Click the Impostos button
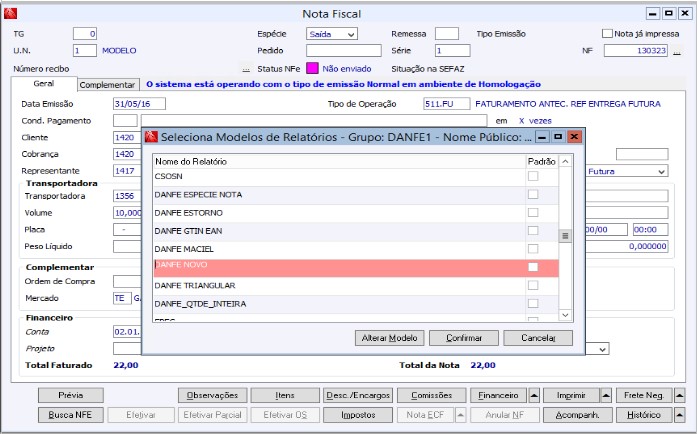 point(358,415)
